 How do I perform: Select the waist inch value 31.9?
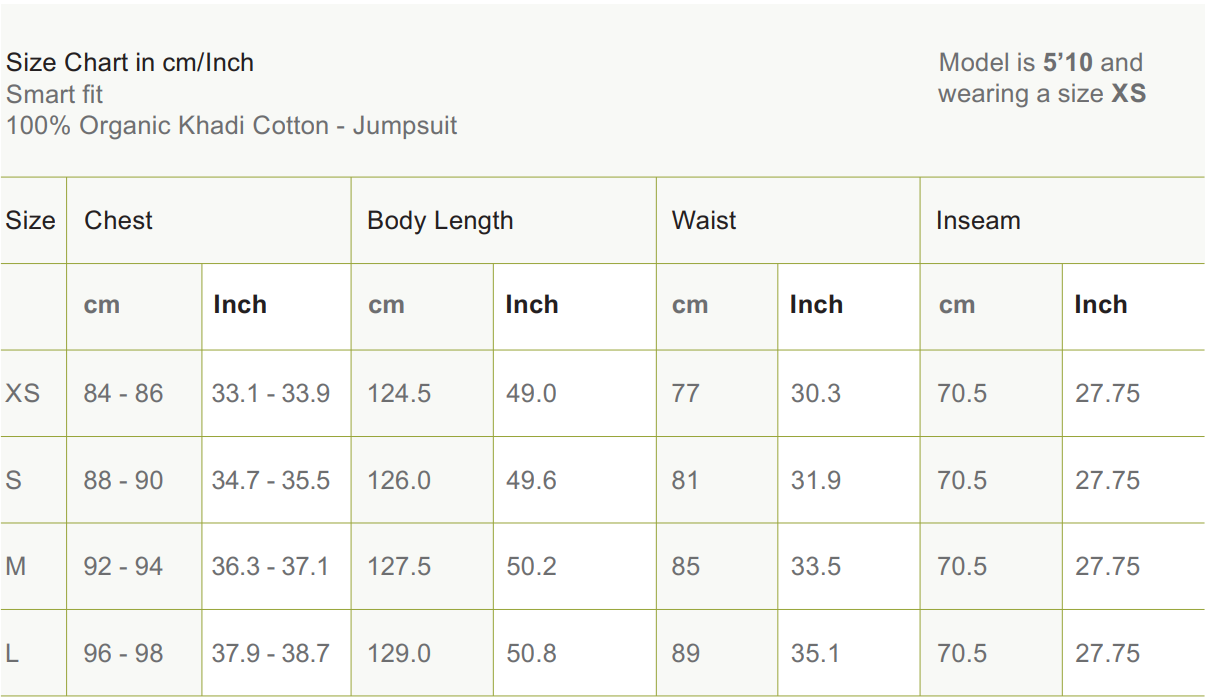click(815, 481)
